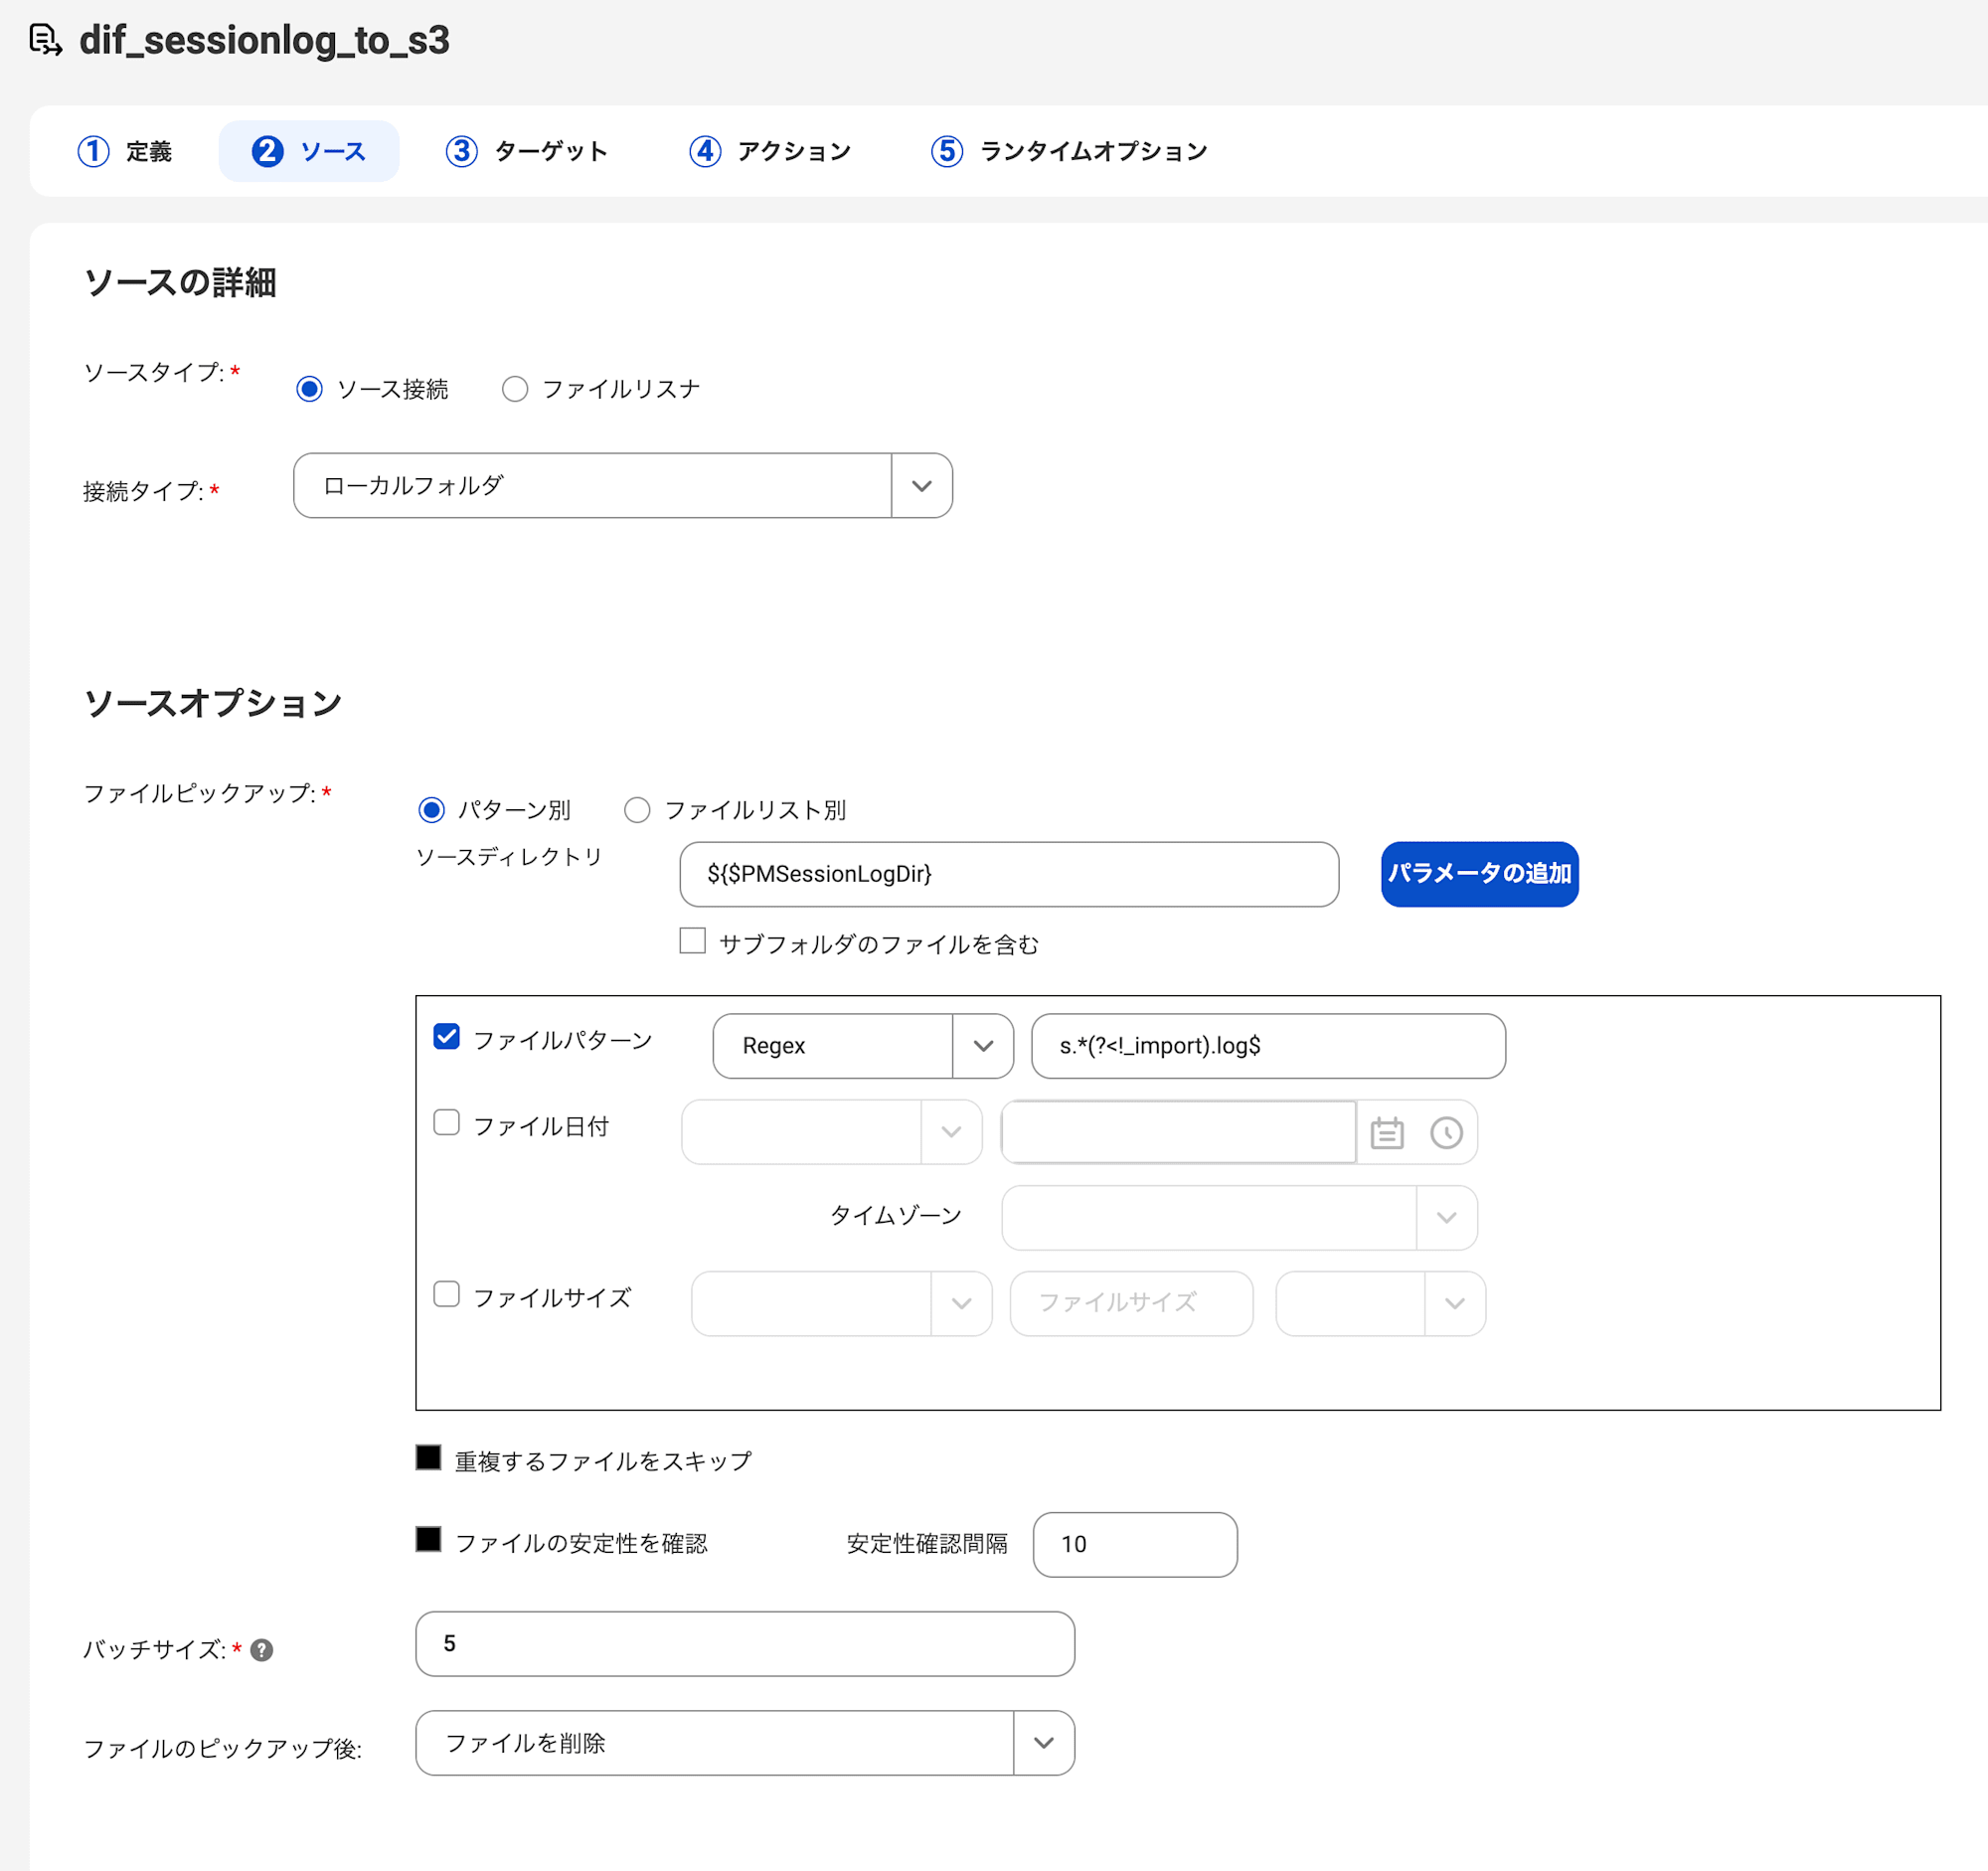1988x1871 pixels.
Task: Go to the 定義 tab
Action: [125, 151]
